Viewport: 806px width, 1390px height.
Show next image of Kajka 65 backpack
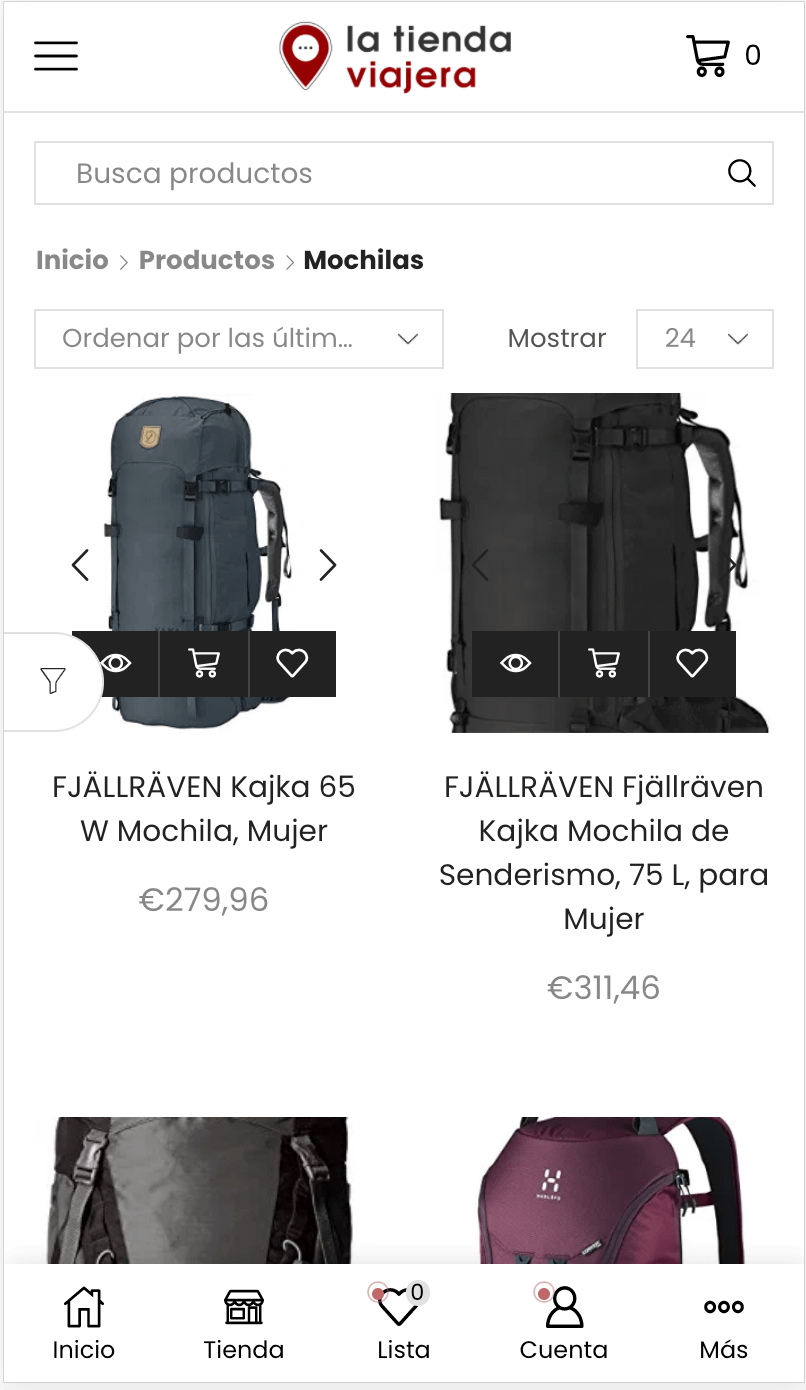(x=327, y=565)
